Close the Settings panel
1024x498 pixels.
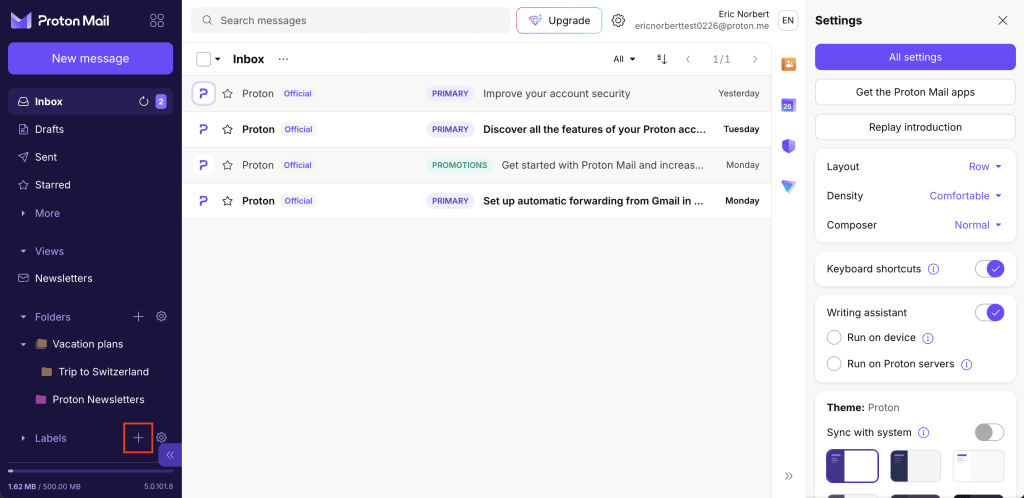[x=1002, y=21]
